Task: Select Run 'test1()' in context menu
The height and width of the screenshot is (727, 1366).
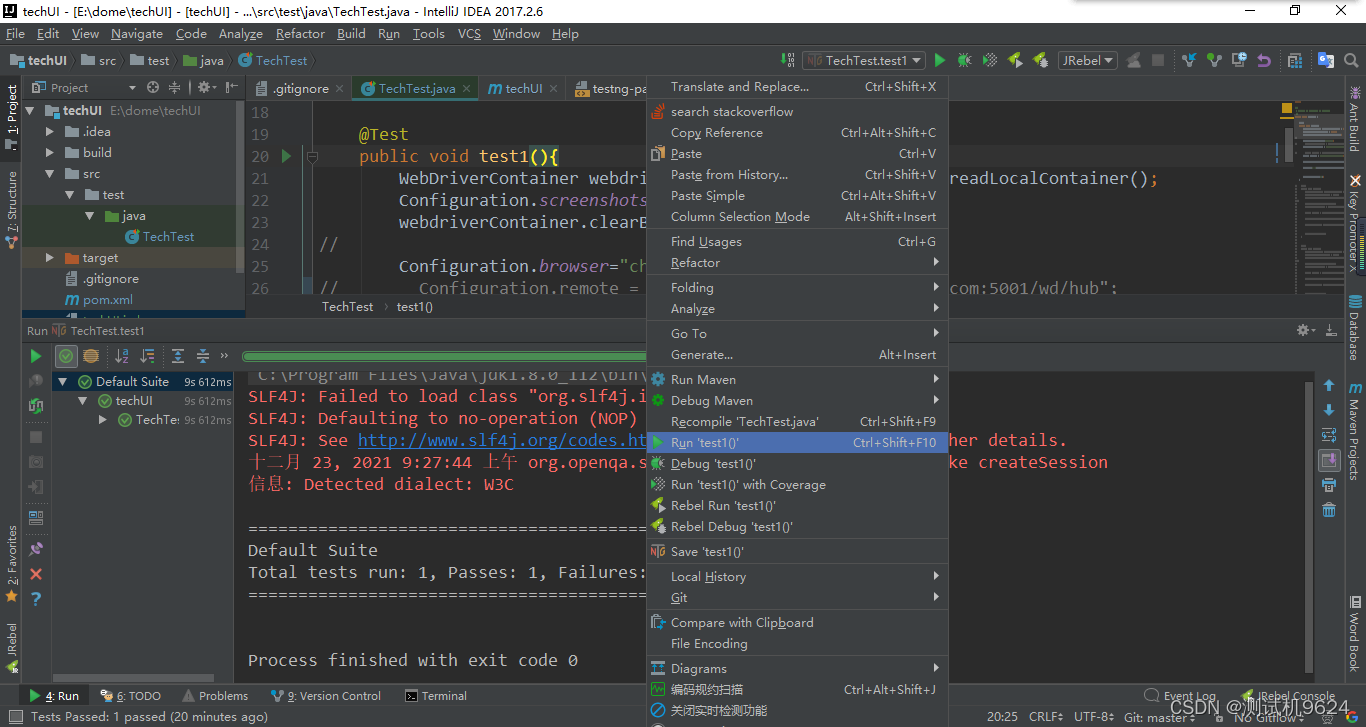Action: coord(797,443)
